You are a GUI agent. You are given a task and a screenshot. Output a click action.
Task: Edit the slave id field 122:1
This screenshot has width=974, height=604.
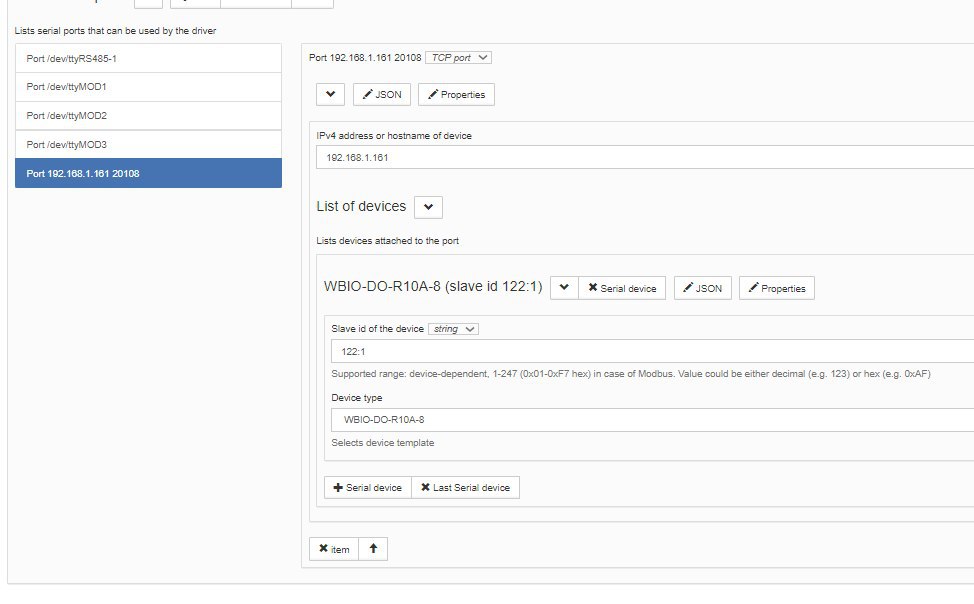point(652,351)
